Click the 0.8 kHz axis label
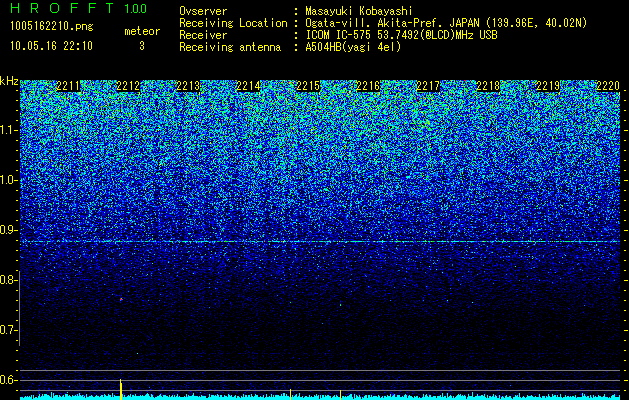The width and height of the screenshot is (629, 400). tap(7, 280)
